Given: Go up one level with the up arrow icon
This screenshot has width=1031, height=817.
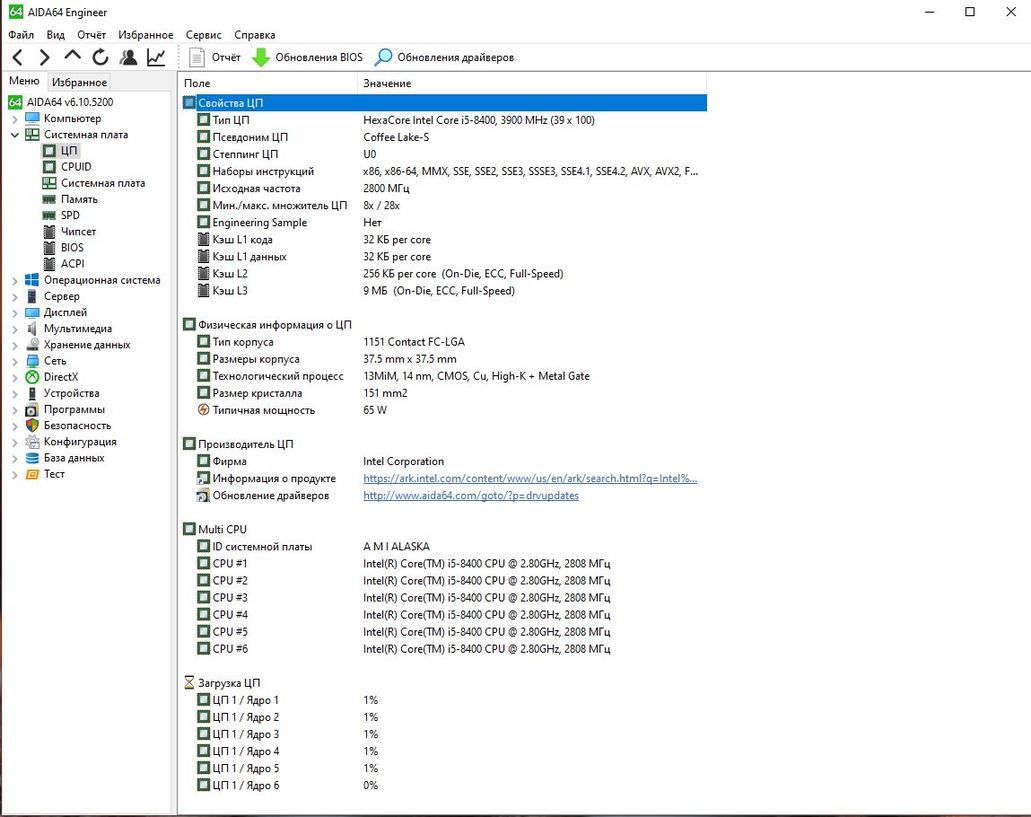Looking at the screenshot, I should 72,57.
